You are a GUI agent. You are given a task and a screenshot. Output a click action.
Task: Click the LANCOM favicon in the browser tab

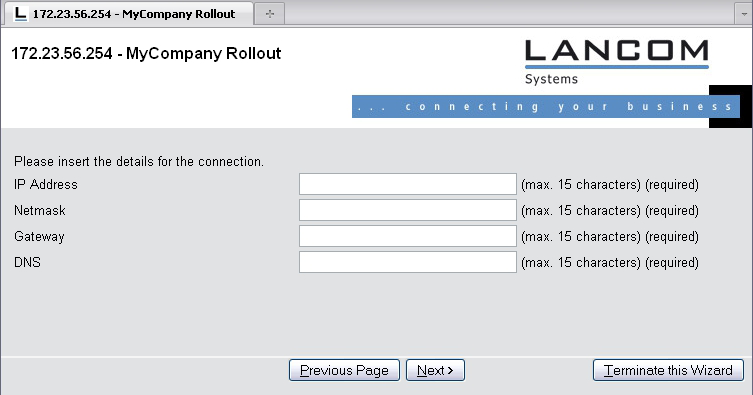tap(20, 14)
